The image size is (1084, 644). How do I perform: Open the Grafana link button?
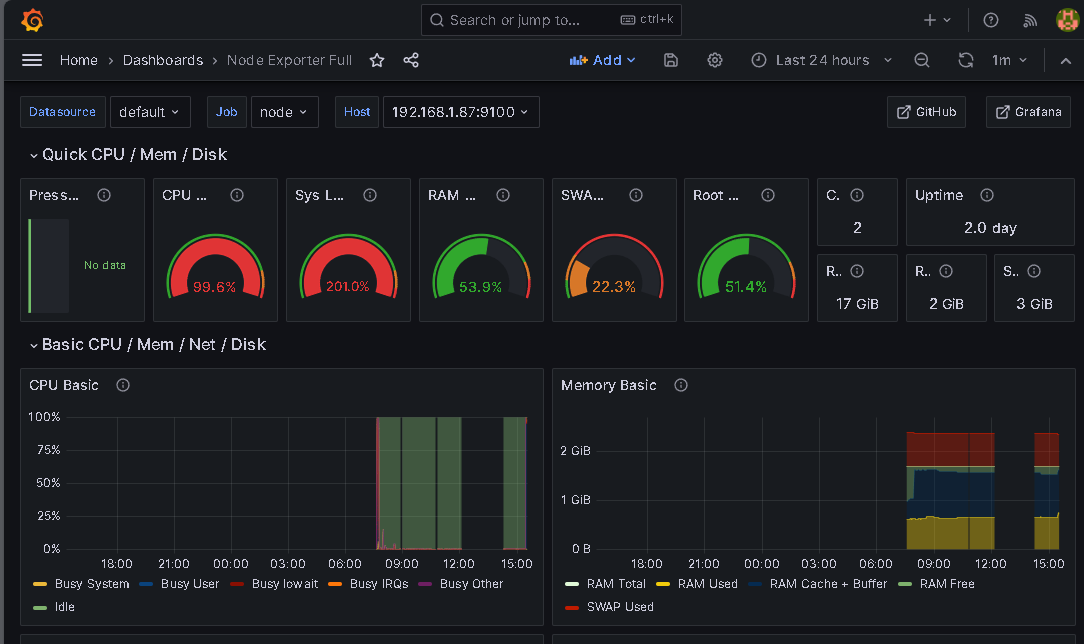1028,112
